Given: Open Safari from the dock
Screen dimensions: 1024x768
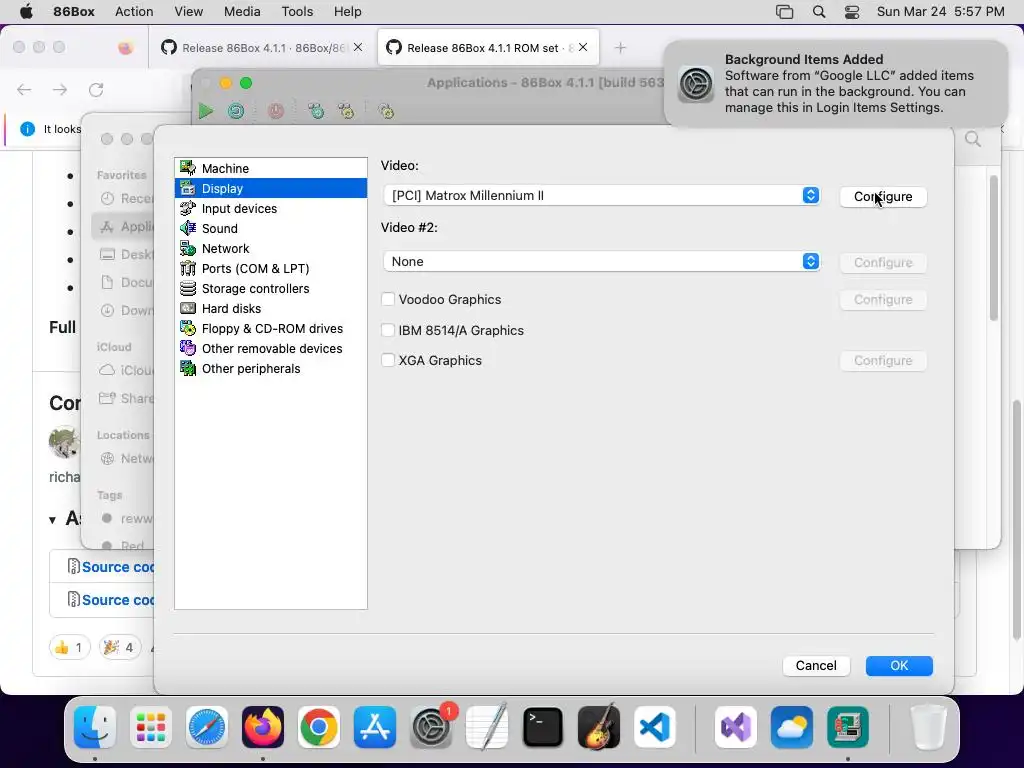Looking at the screenshot, I should click(x=207, y=727).
